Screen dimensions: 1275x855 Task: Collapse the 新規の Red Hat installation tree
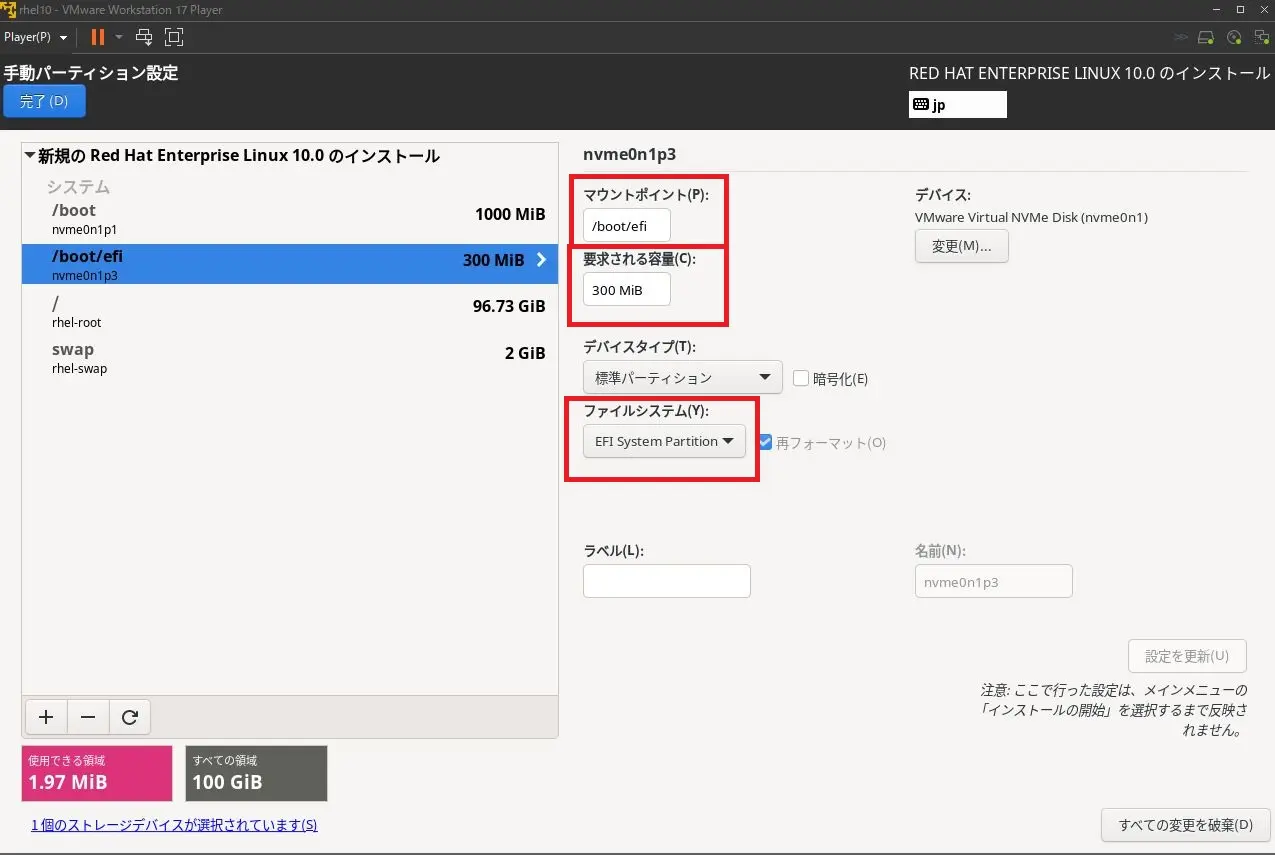click(x=30, y=156)
